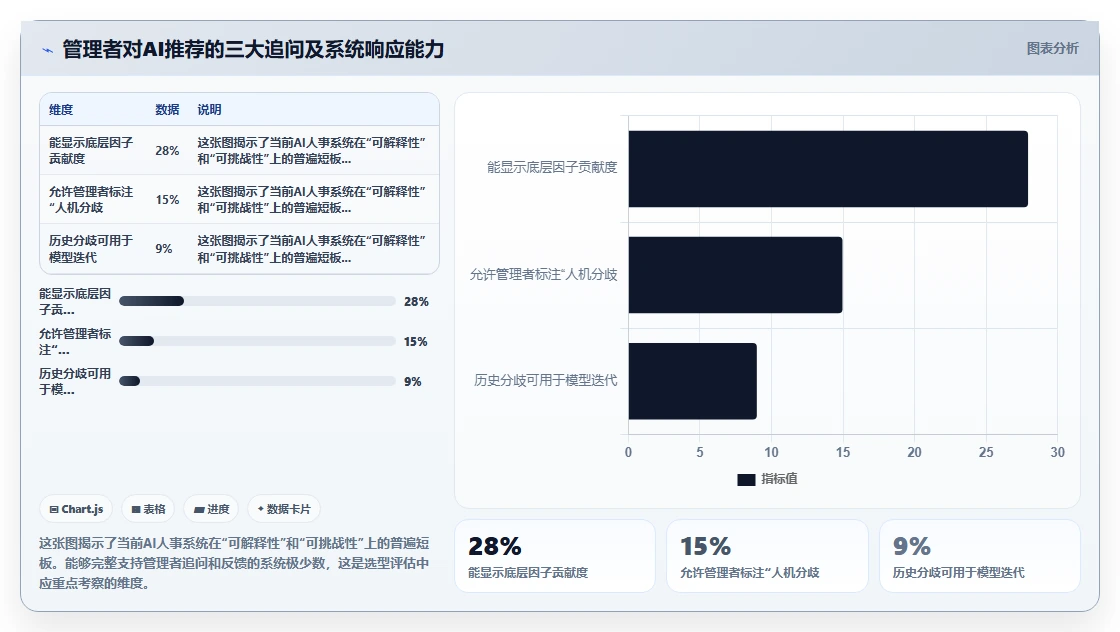This screenshot has height=632, width=1120.
Task: Click the x-axis tick label 30
Action: pos(1057,453)
